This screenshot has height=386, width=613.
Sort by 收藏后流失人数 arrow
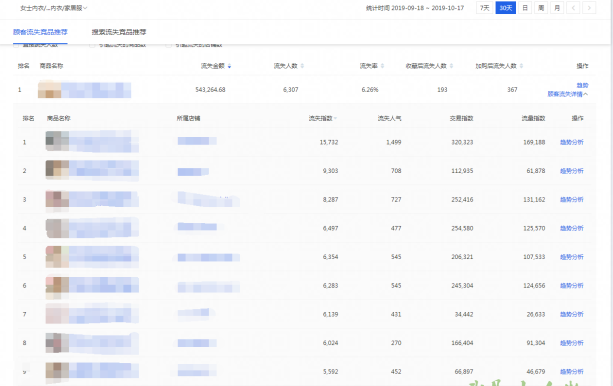[x=451, y=66]
